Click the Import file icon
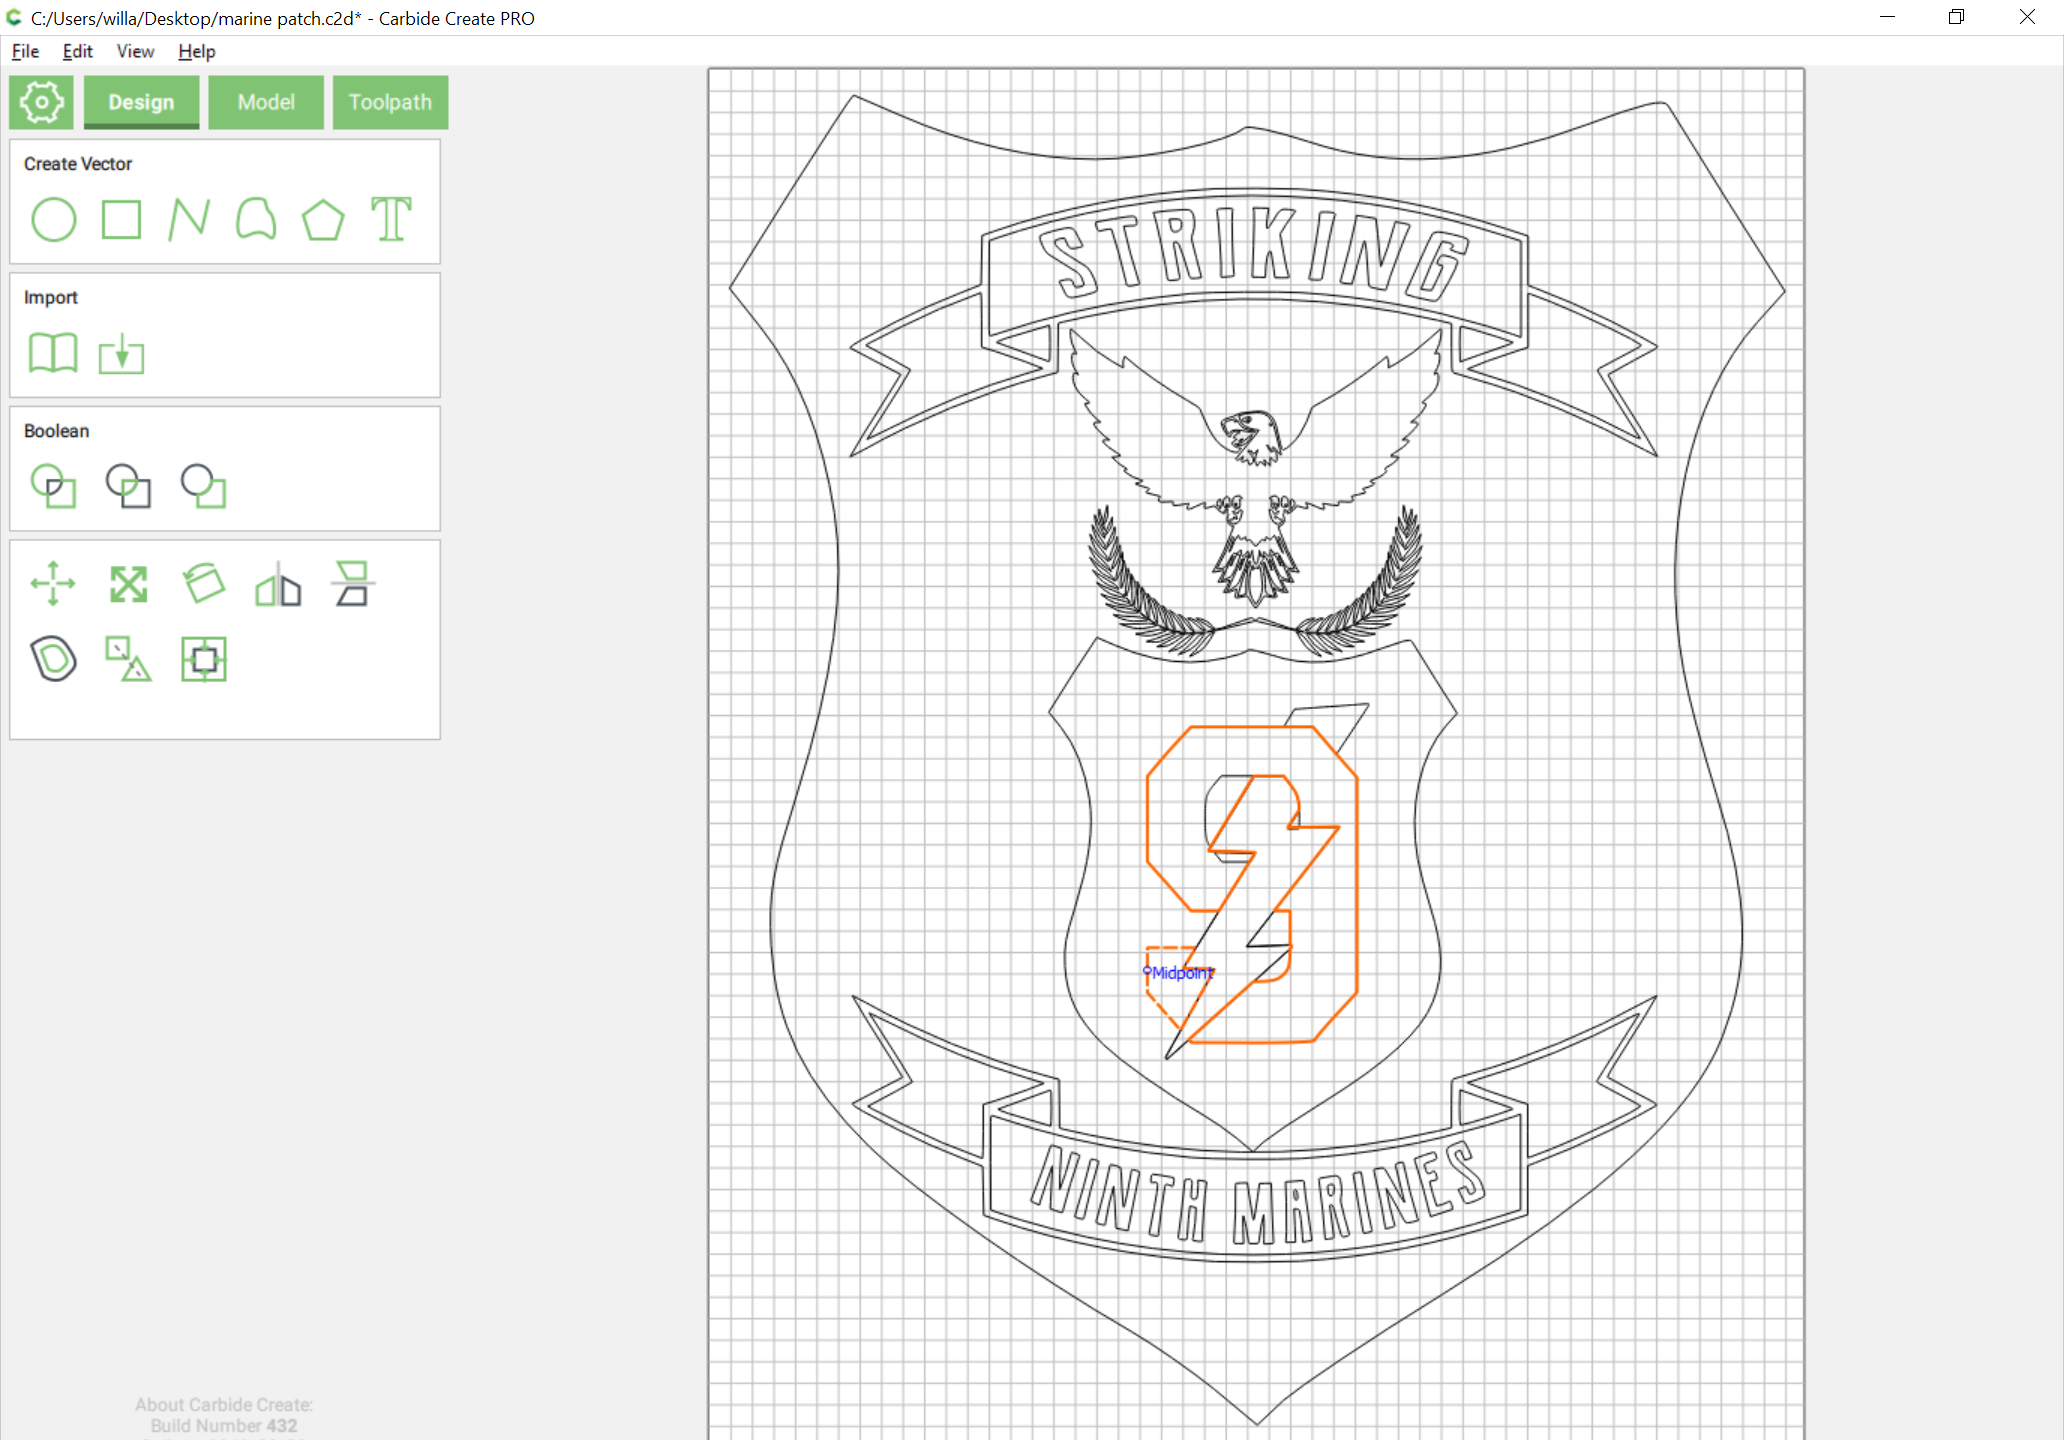Screen dimensions: 2064x1440 tap(121, 354)
